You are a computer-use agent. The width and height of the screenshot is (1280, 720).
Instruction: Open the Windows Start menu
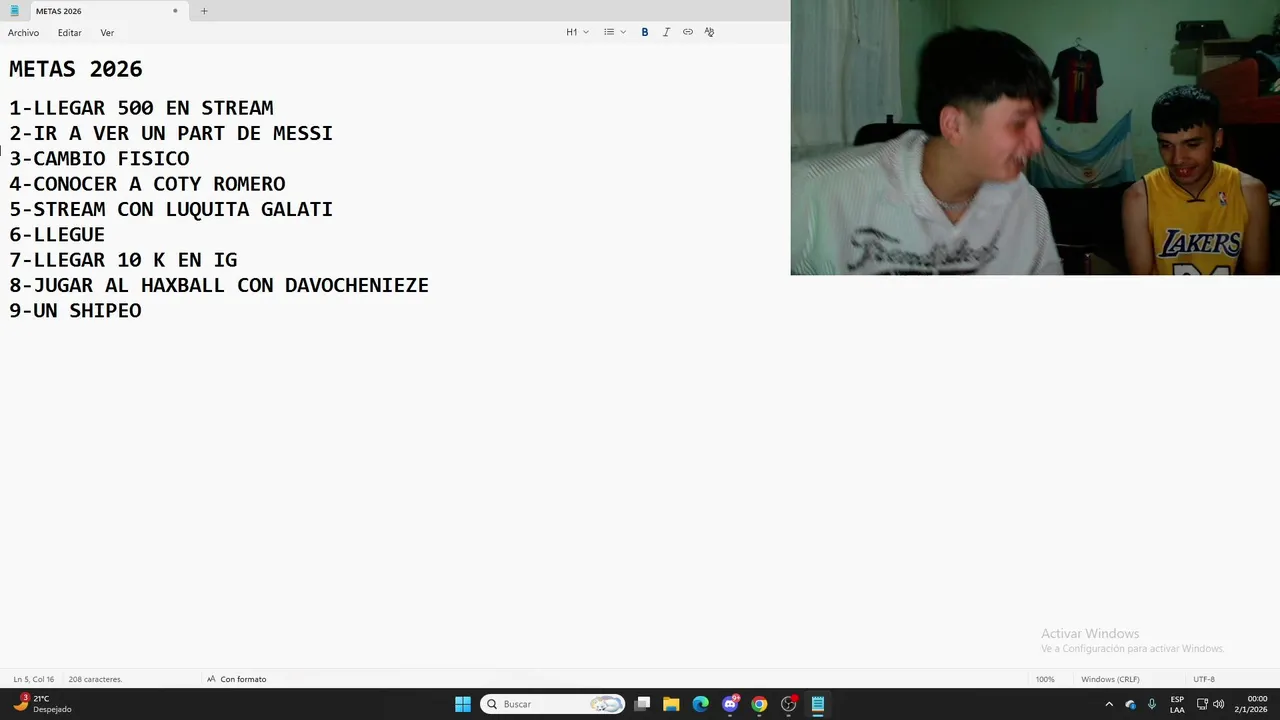click(463, 704)
